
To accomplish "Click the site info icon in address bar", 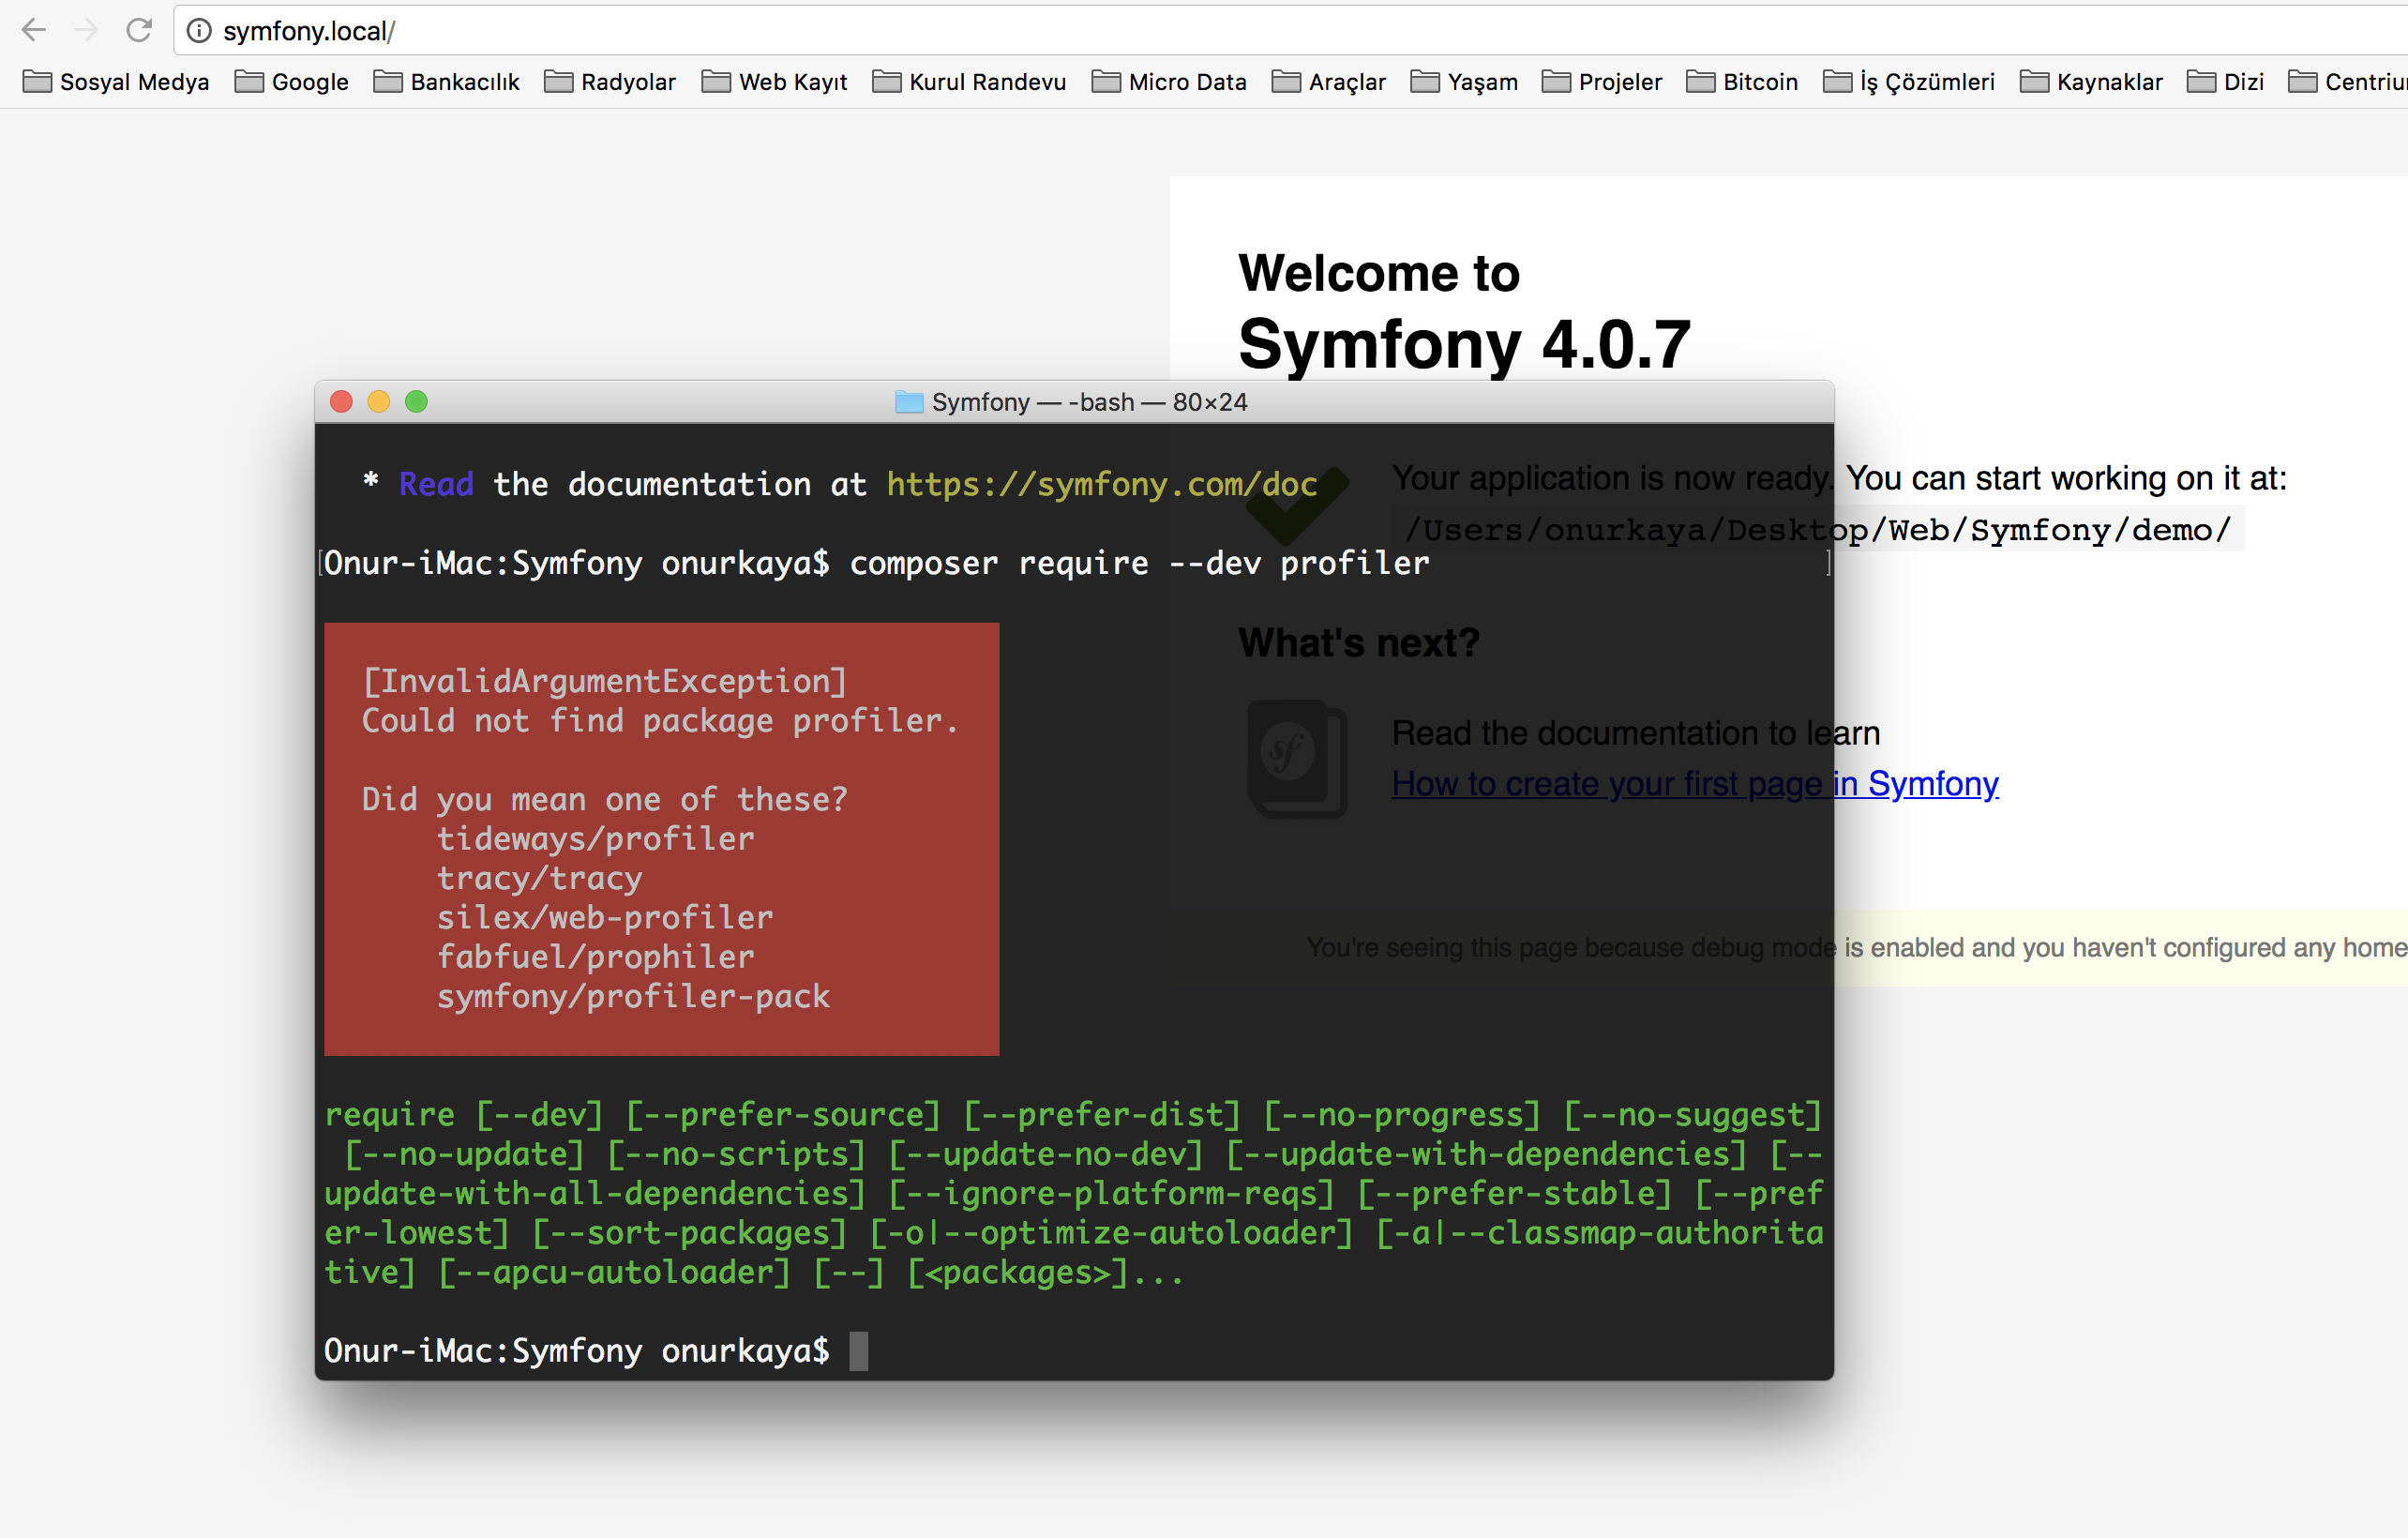I will (199, 31).
